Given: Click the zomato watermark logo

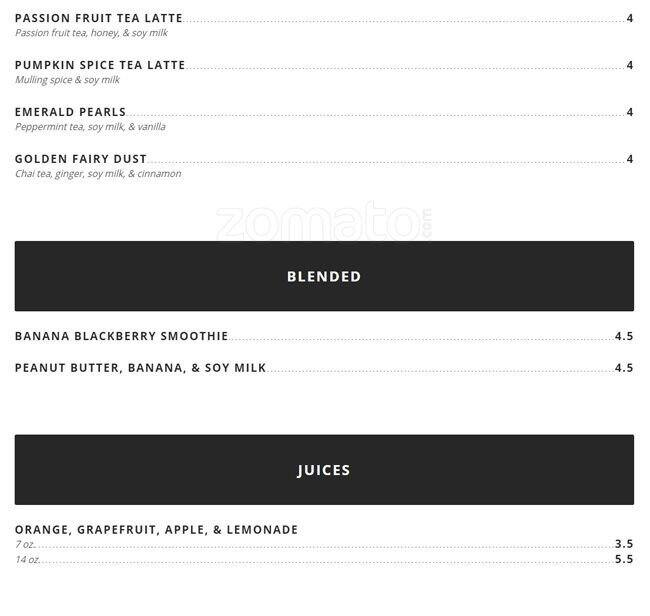Looking at the screenshot, I should coord(324,222).
